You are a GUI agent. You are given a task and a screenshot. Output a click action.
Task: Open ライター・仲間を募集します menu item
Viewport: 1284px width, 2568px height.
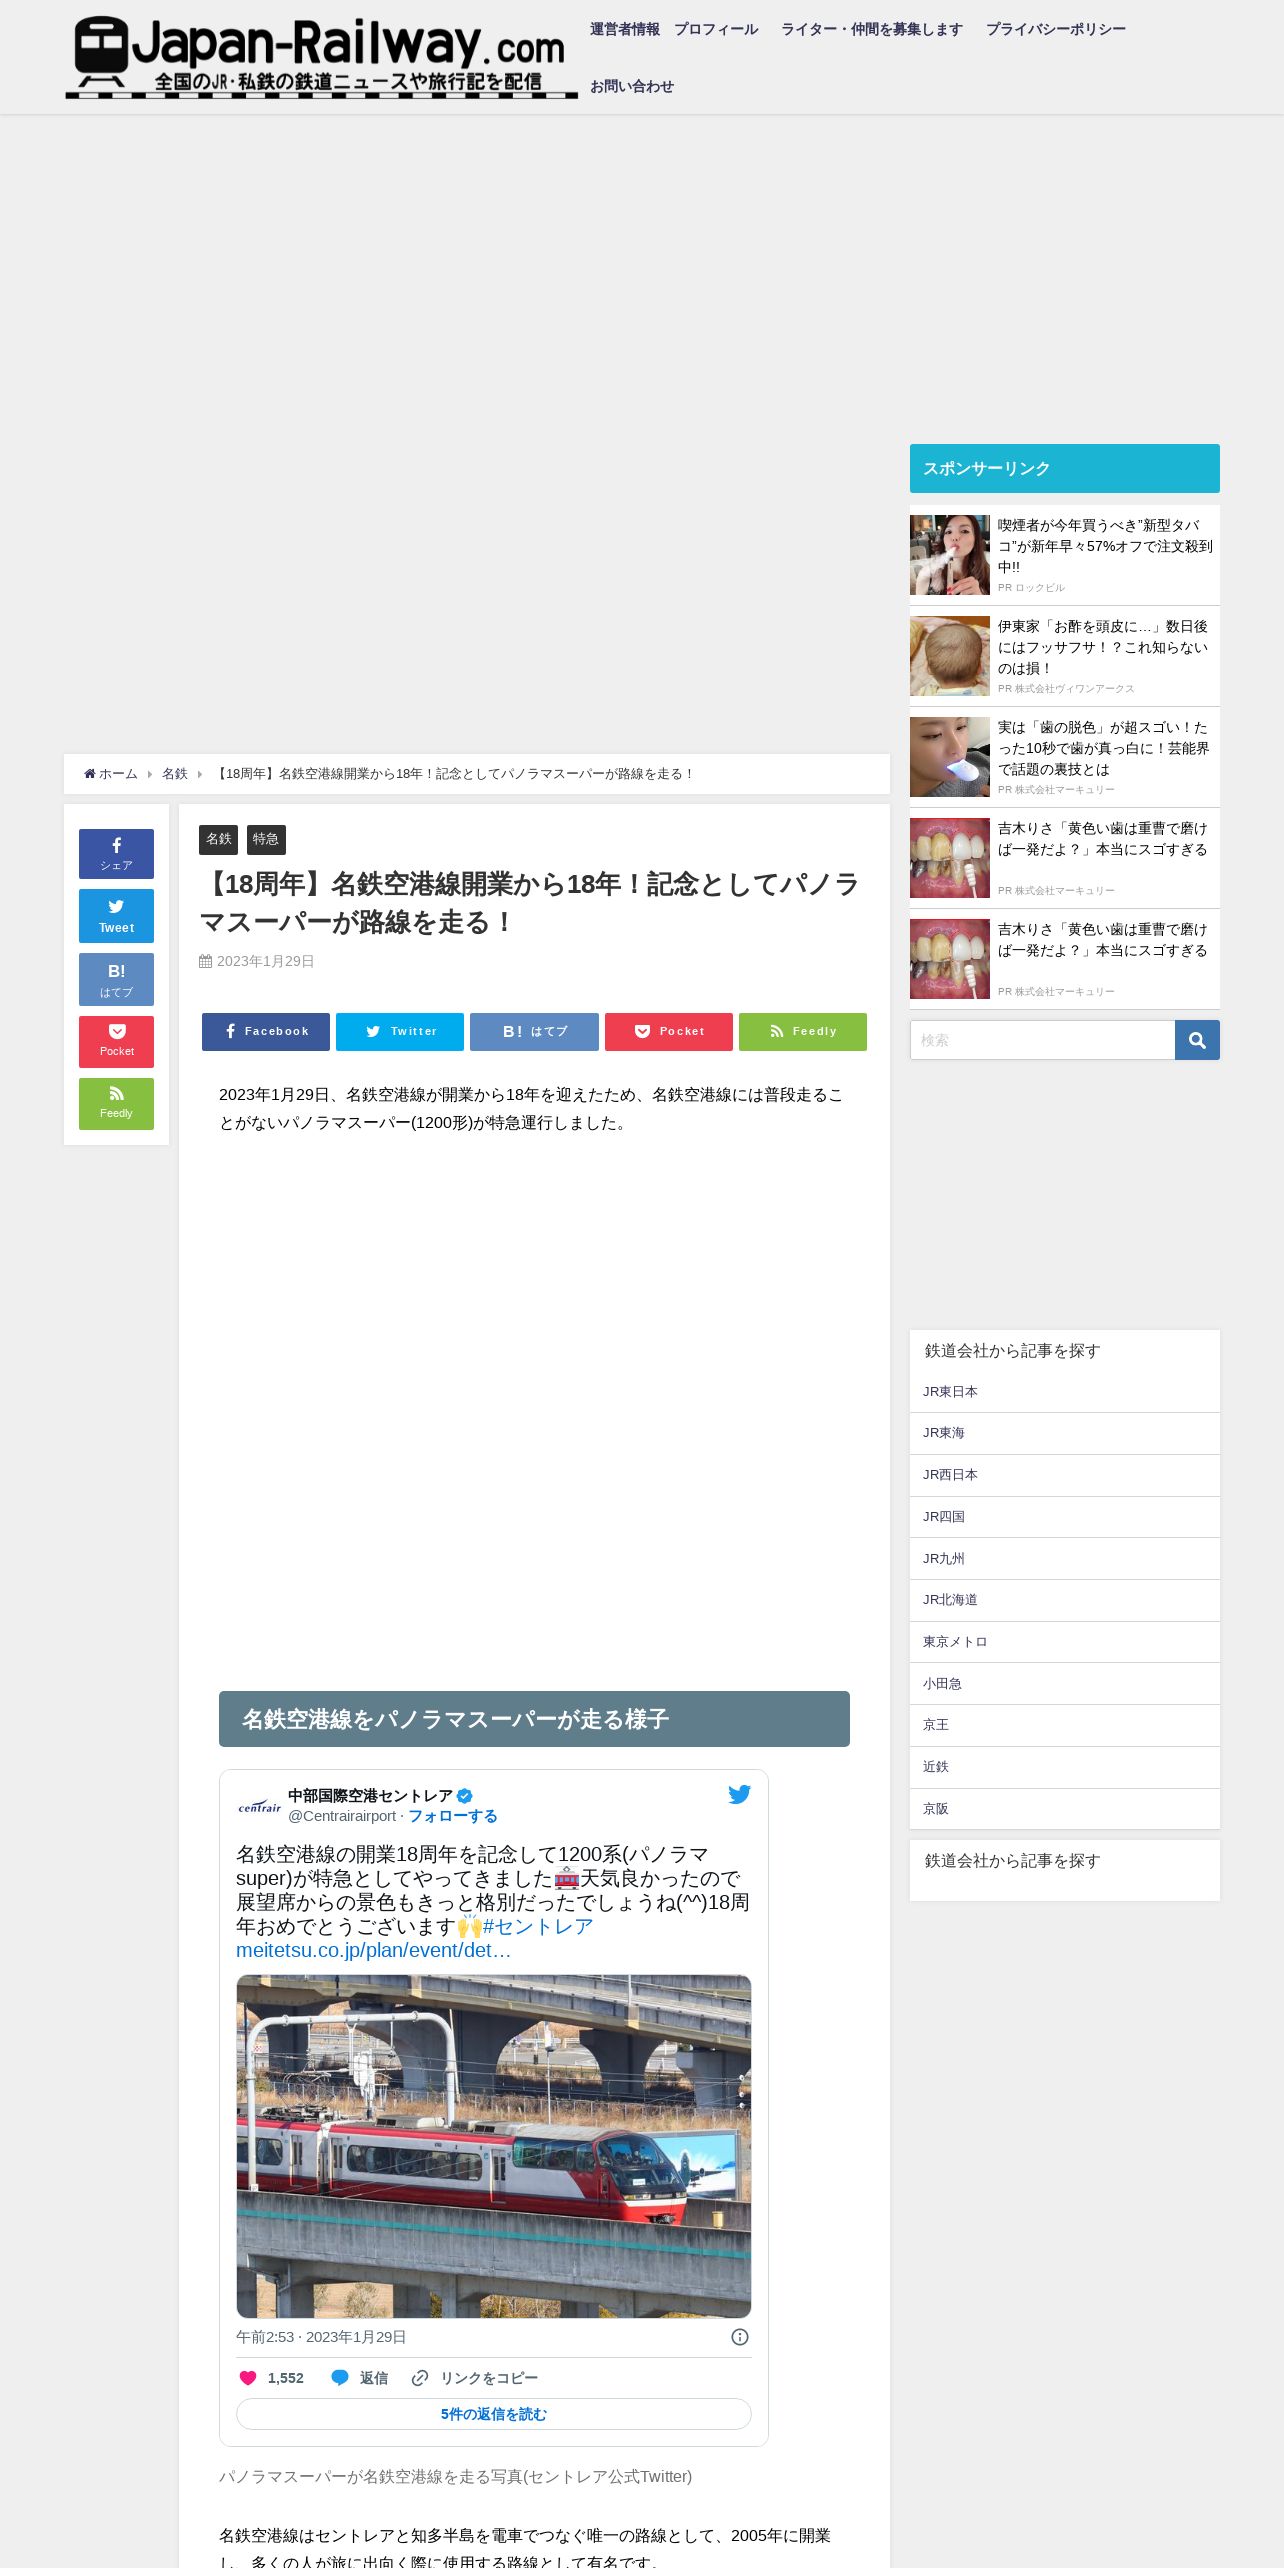(x=872, y=29)
